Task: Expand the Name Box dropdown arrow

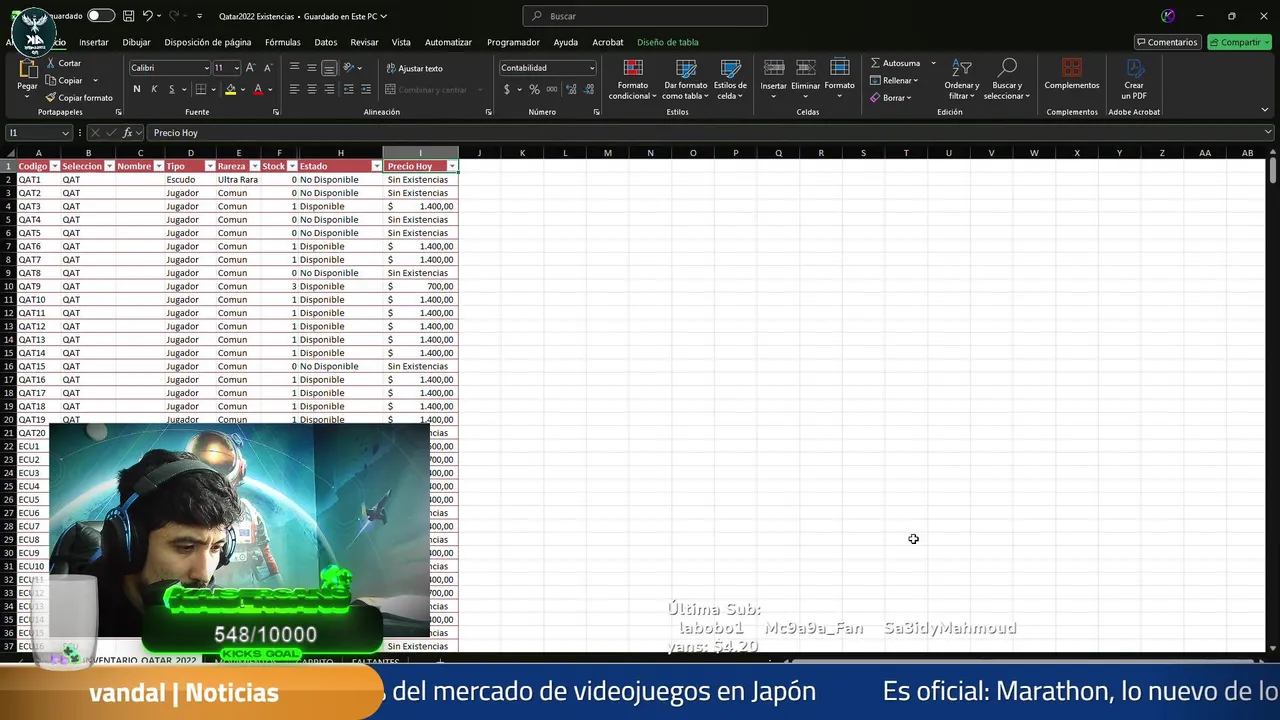Action: click(65, 133)
